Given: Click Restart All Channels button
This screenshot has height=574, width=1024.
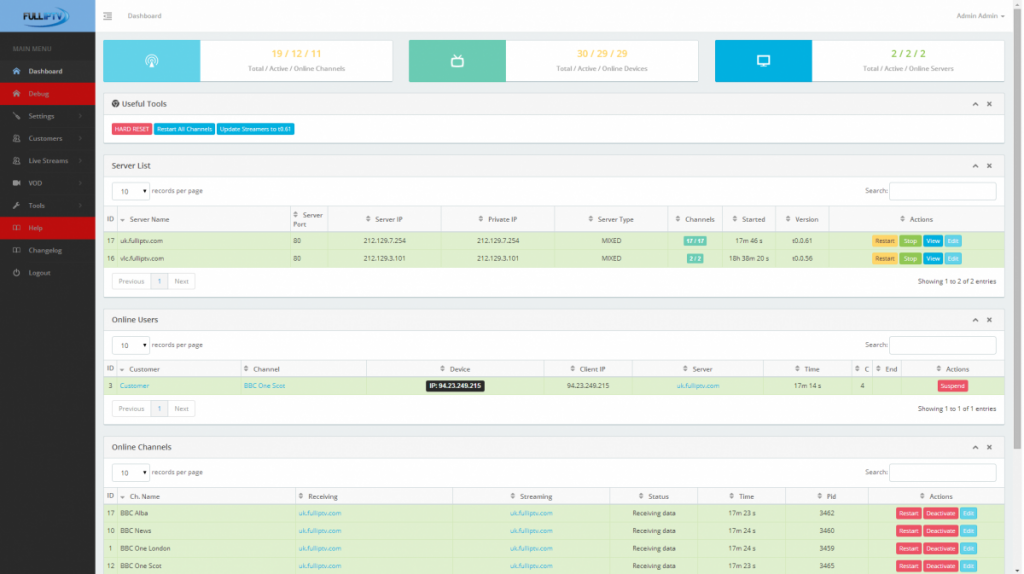Looking at the screenshot, I should (184, 129).
